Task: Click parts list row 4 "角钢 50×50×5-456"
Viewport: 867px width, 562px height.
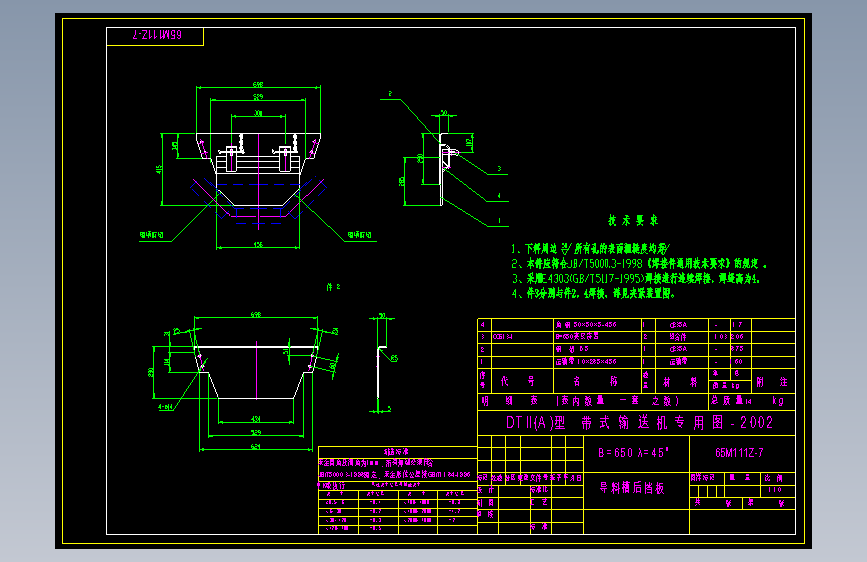Action: click(586, 325)
